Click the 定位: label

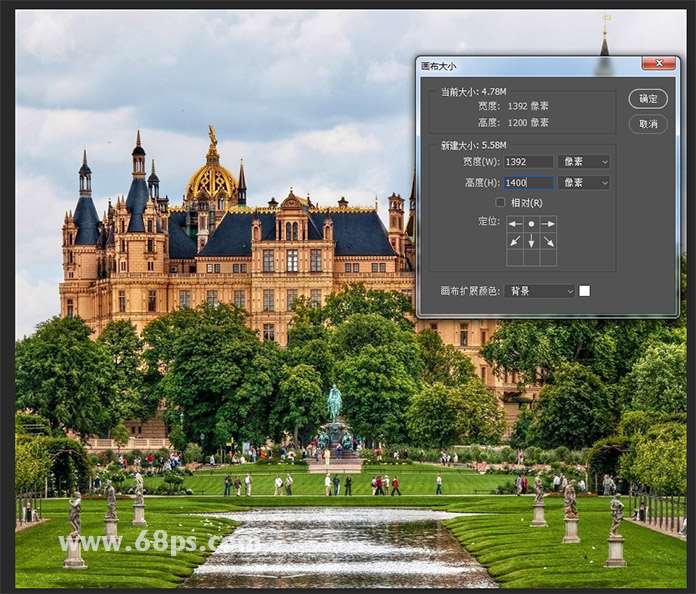pos(489,221)
